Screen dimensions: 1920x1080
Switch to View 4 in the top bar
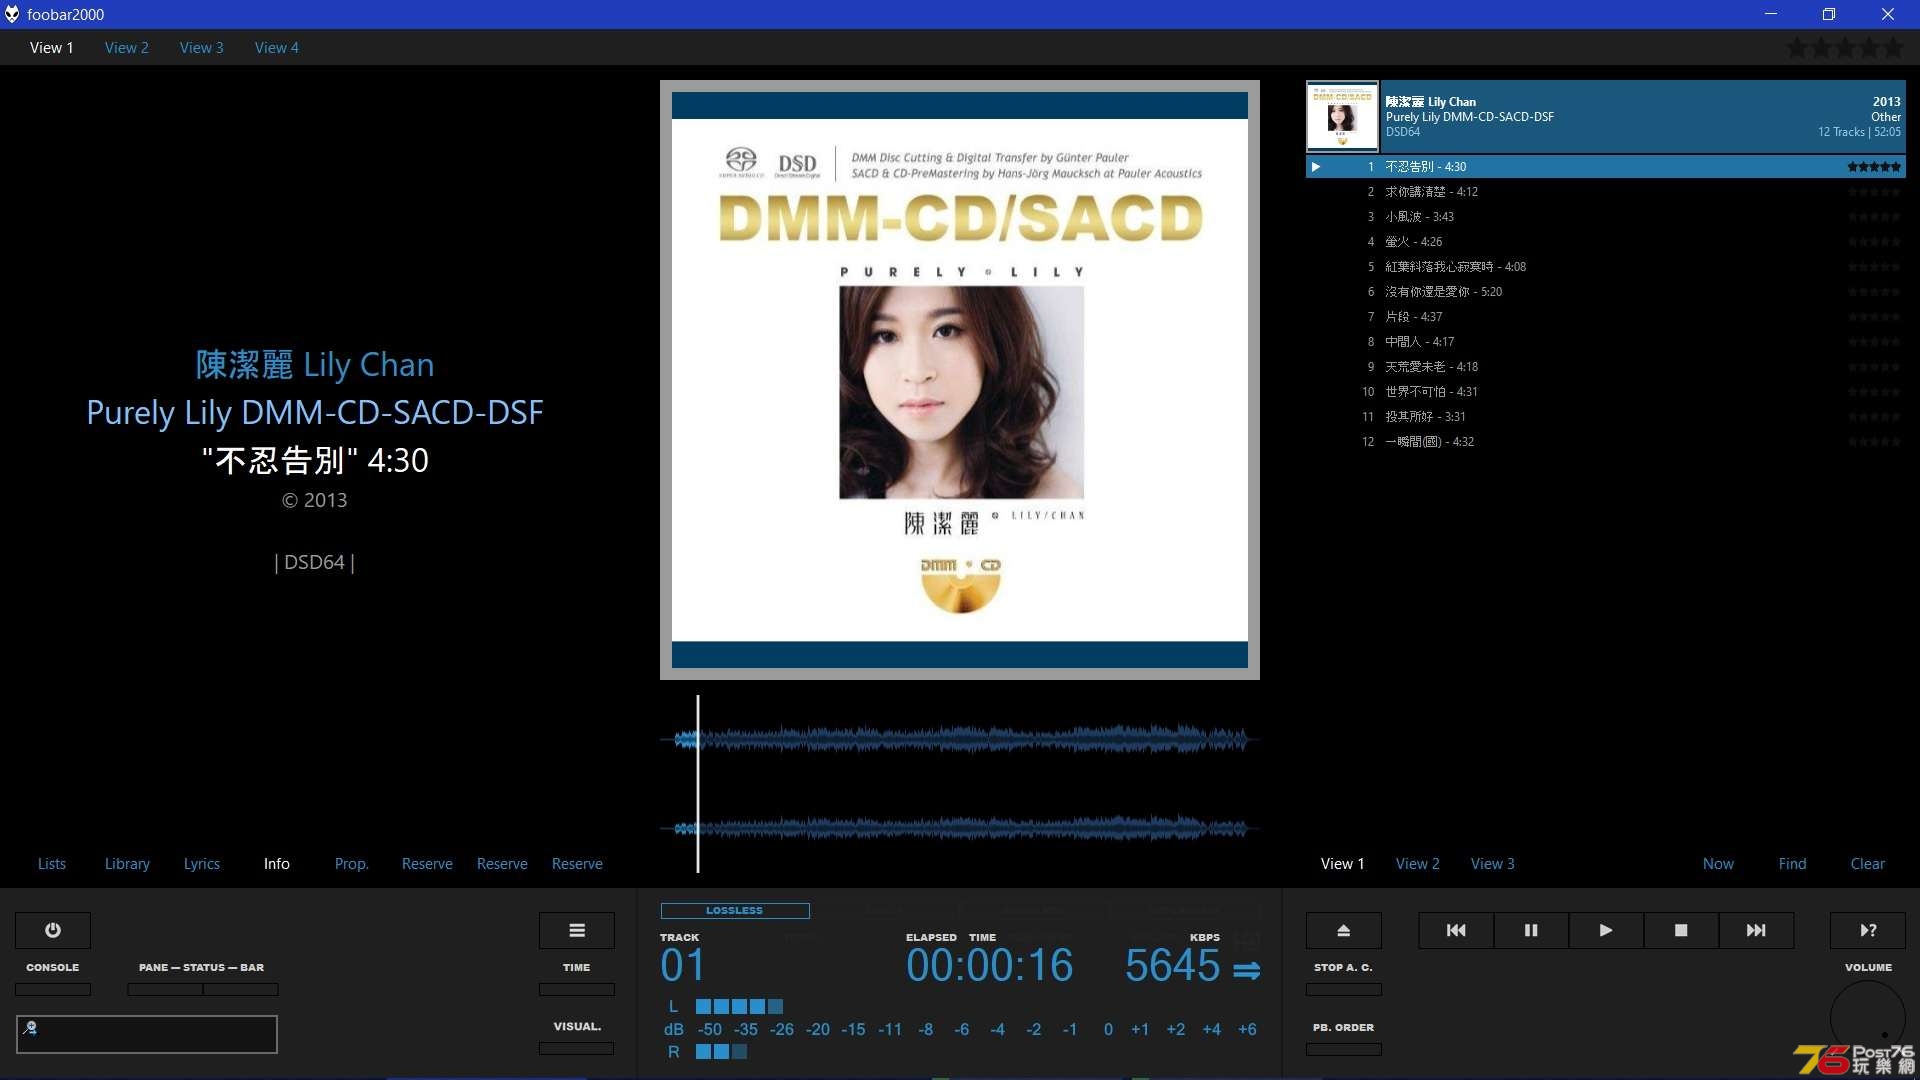pos(277,48)
